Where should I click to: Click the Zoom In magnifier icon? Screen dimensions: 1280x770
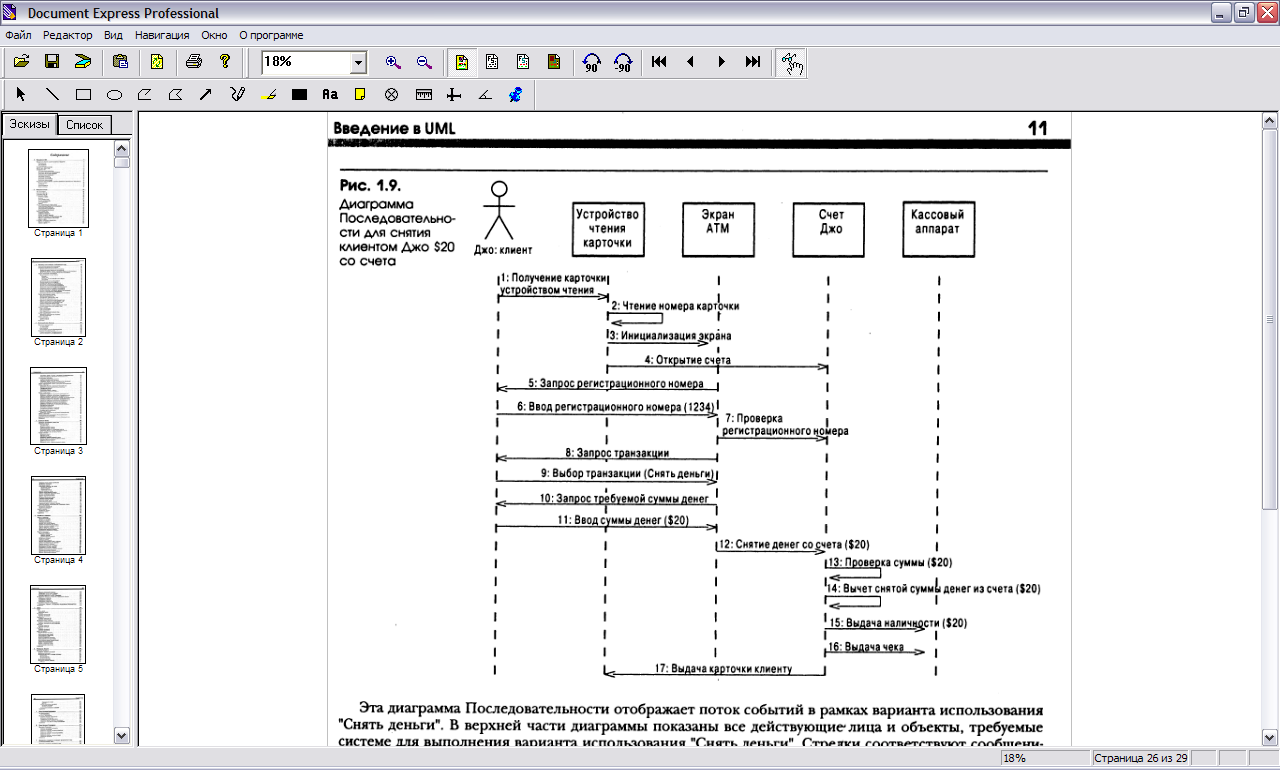[x=393, y=62]
